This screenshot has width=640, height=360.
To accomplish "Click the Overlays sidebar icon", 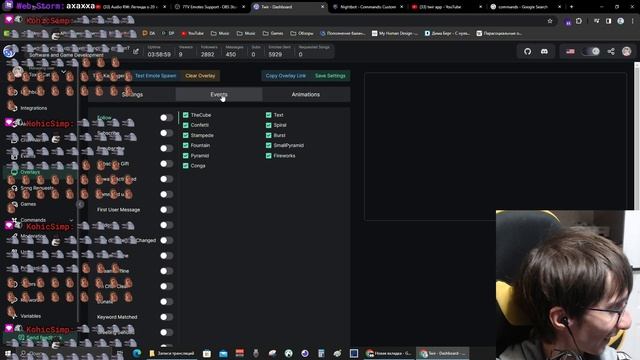I will coord(14,172).
